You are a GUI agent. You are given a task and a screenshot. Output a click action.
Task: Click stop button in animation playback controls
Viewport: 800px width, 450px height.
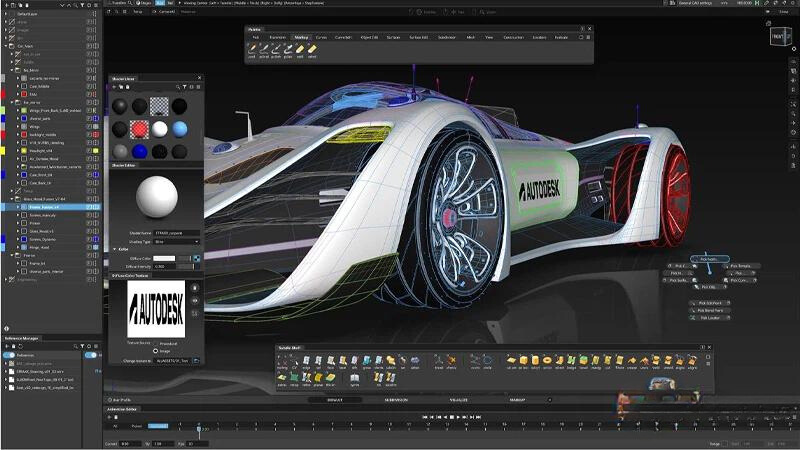[452, 417]
